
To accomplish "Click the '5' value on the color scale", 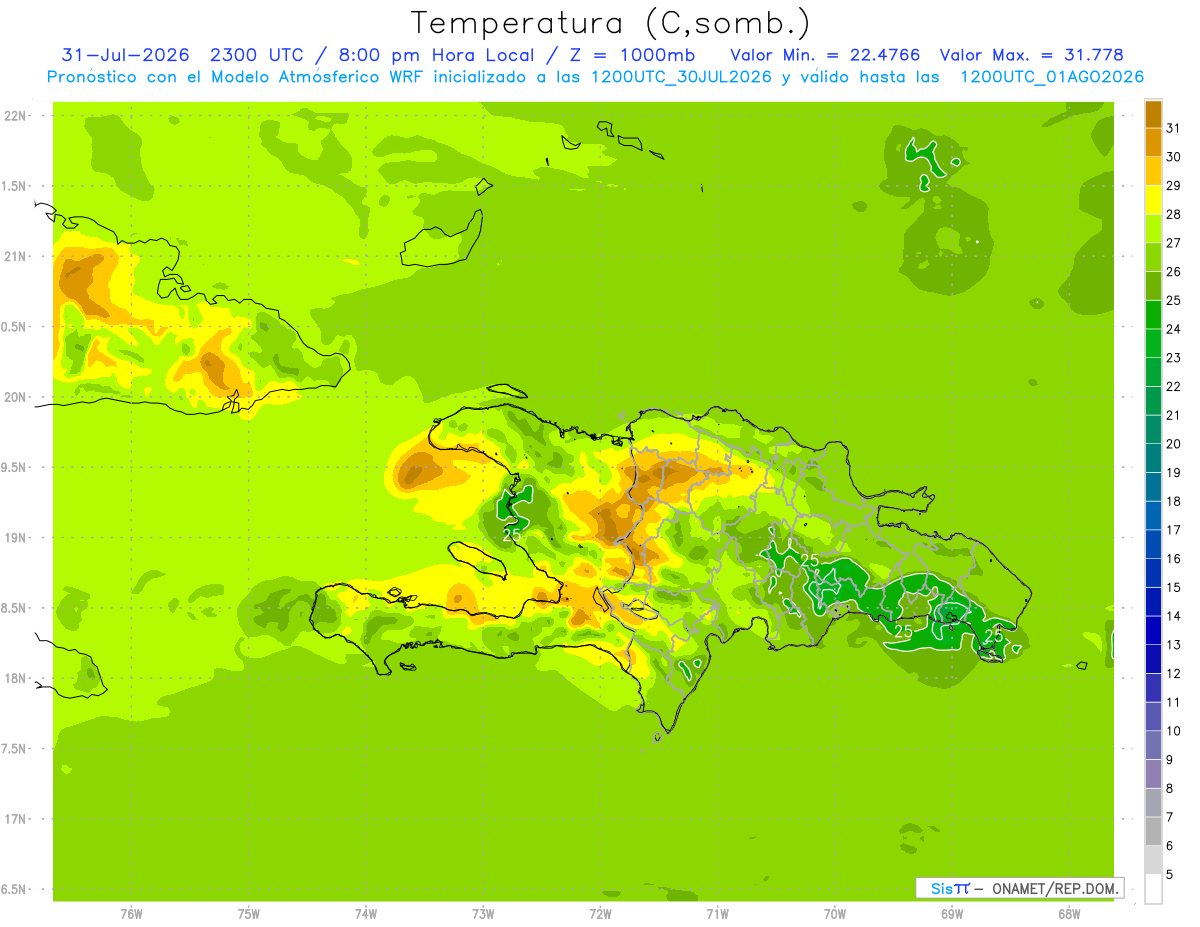I will click(x=1170, y=875).
